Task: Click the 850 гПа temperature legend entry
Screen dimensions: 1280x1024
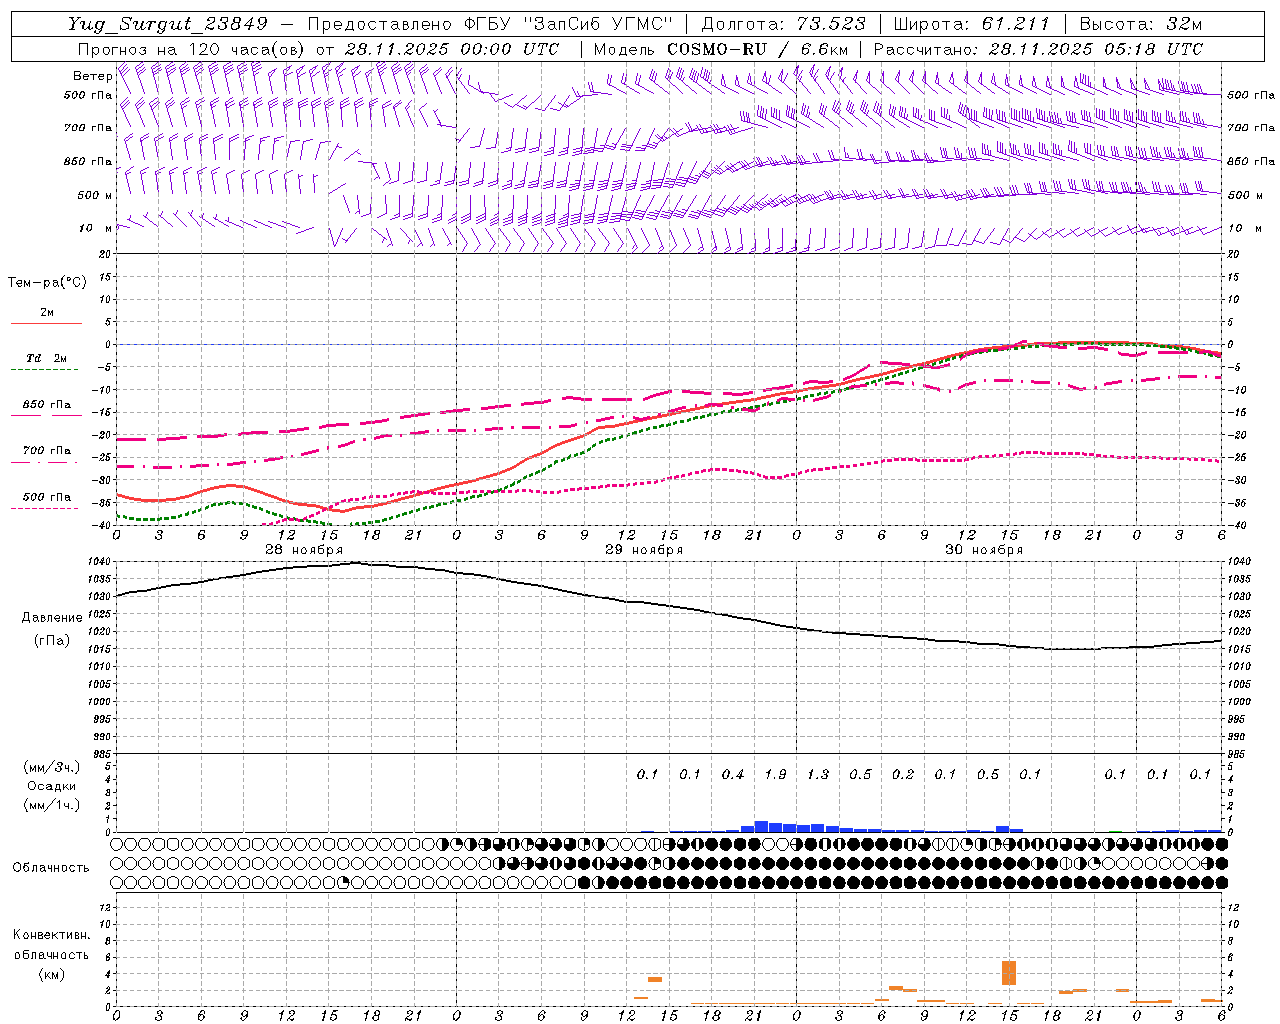Action: coord(46,406)
